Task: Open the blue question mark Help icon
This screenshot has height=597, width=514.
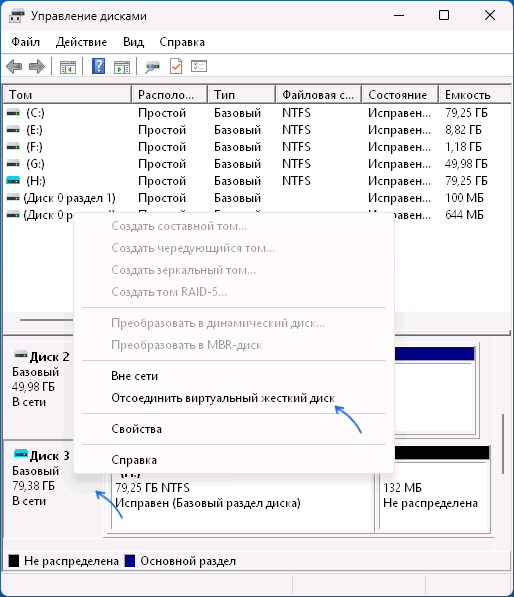Action: point(98,66)
